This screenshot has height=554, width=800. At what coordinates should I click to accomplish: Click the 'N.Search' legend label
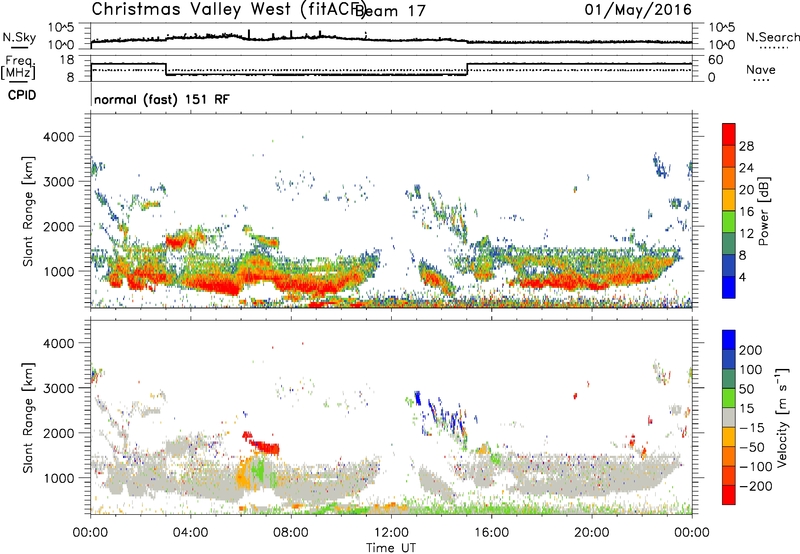click(x=772, y=37)
